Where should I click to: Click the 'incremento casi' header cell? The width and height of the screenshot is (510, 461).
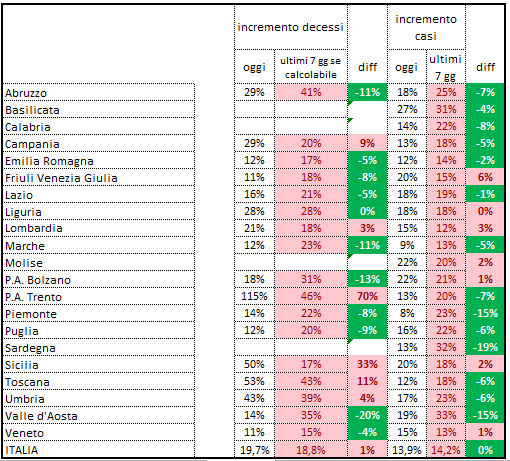pyautogui.click(x=426, y=27)
